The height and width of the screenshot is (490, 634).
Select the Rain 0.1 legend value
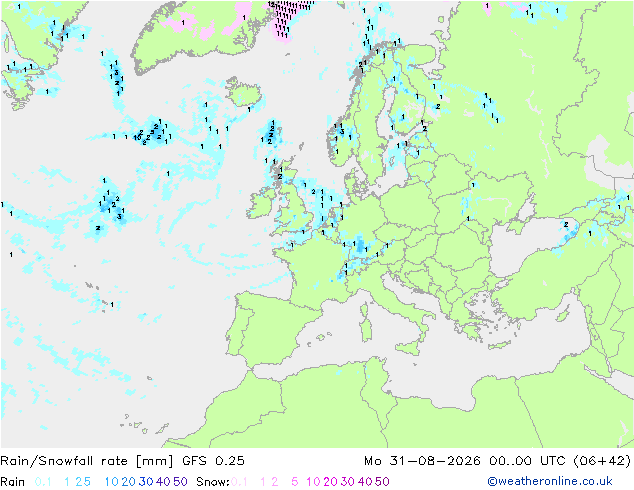click(x=43, y=482)
